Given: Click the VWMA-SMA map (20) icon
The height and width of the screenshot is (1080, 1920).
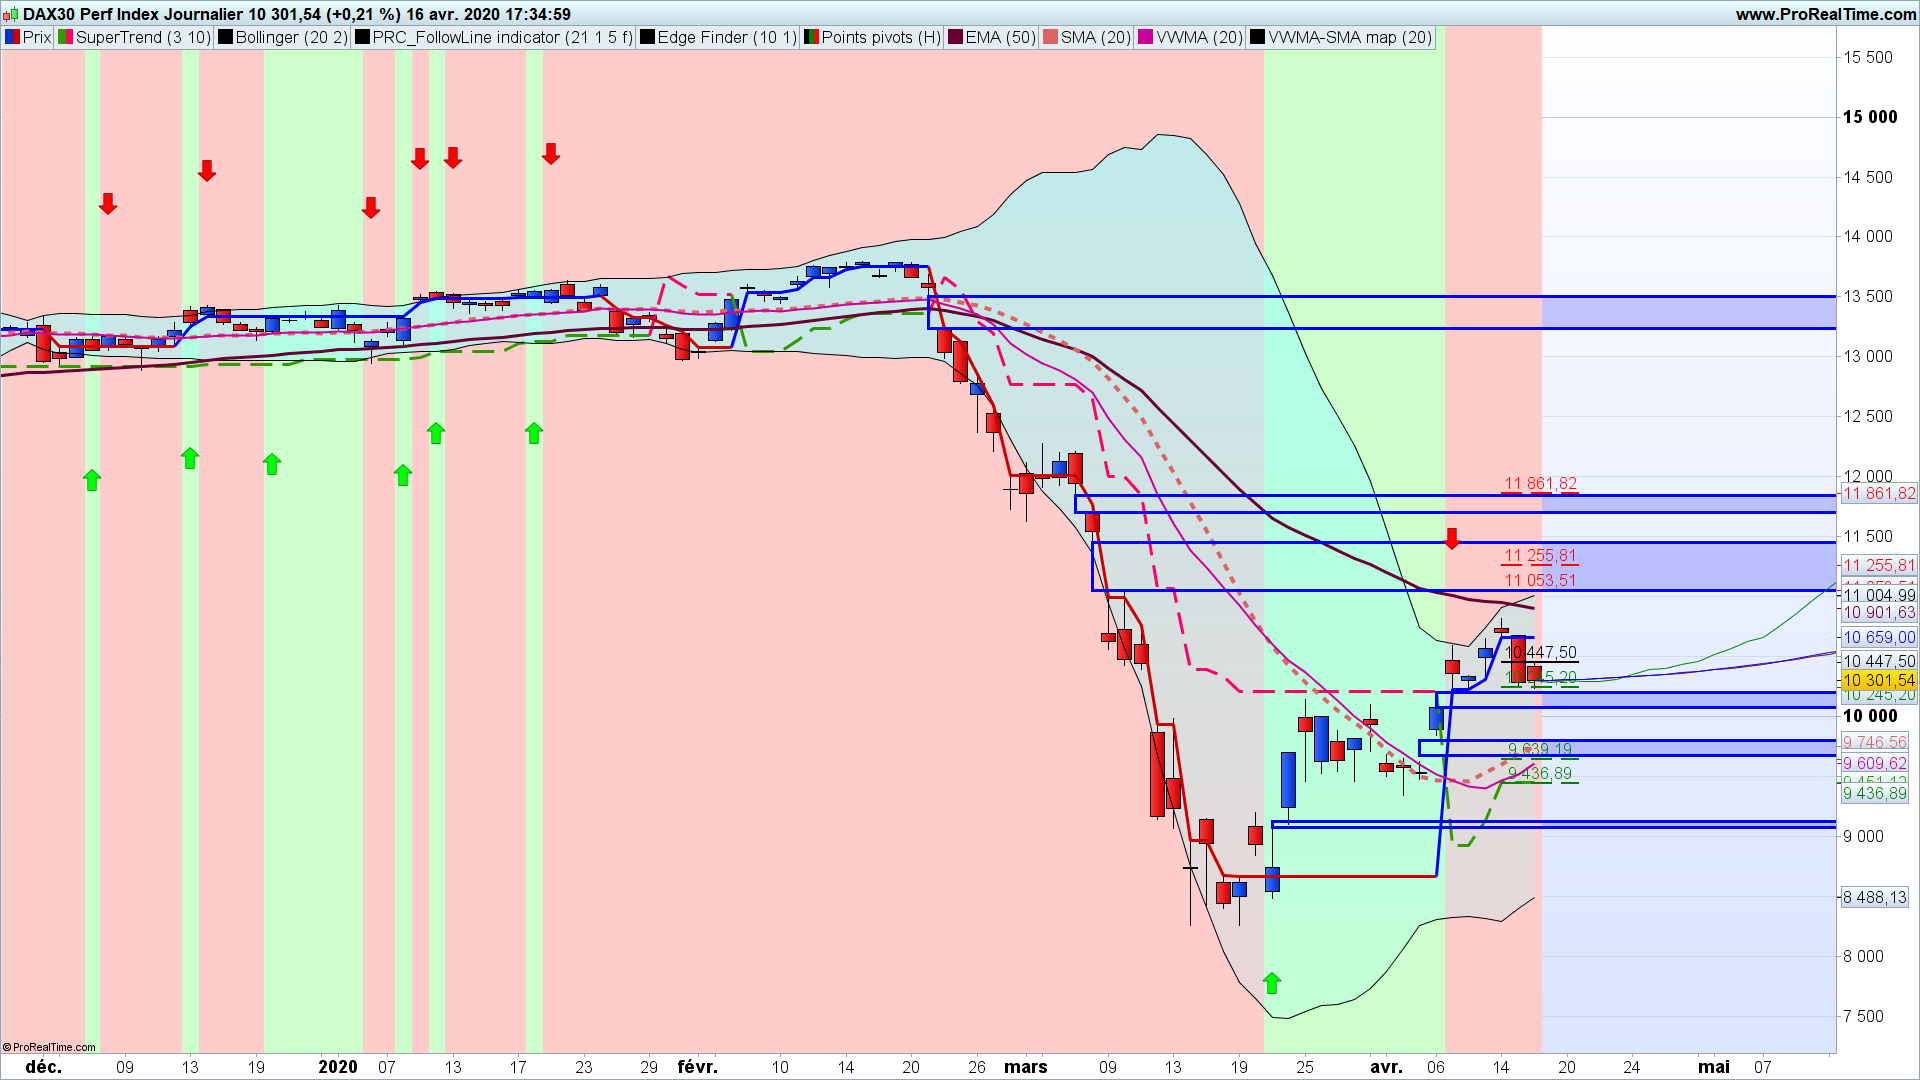Looking at the screenshot, I should pyautogui.click(x=1258, y=37).
